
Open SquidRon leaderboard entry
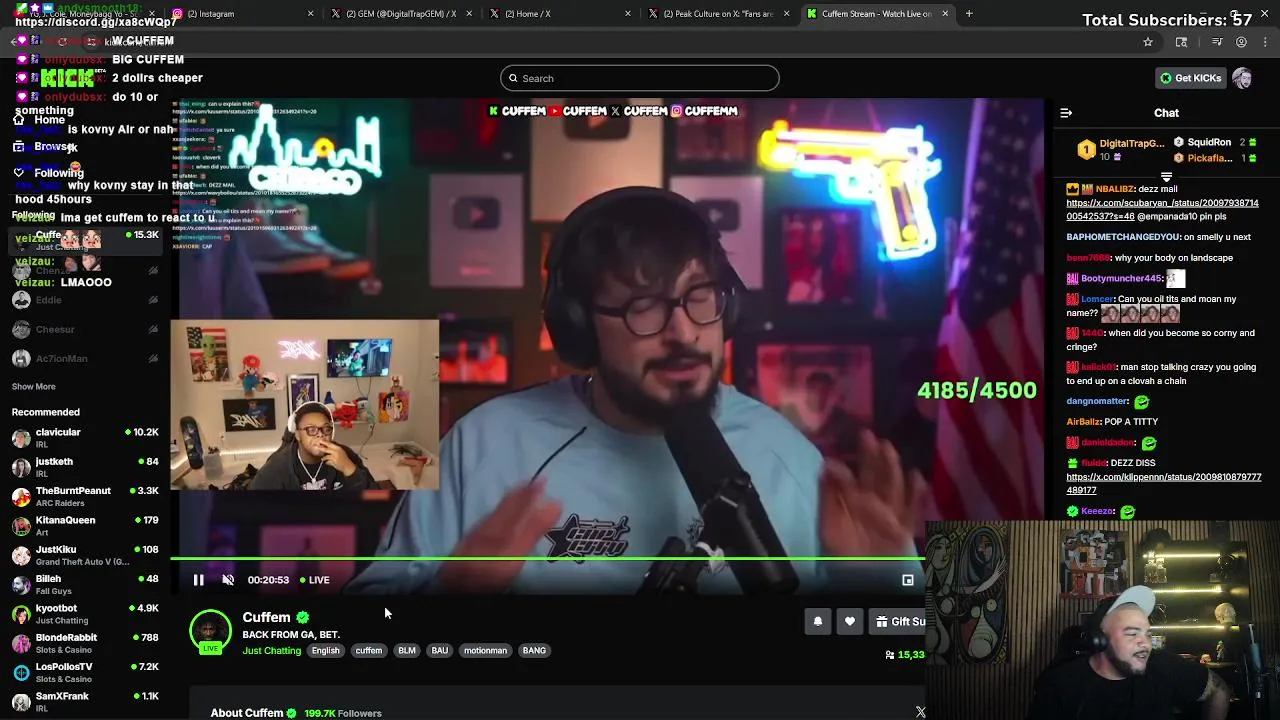click(x=1214, y=143)
